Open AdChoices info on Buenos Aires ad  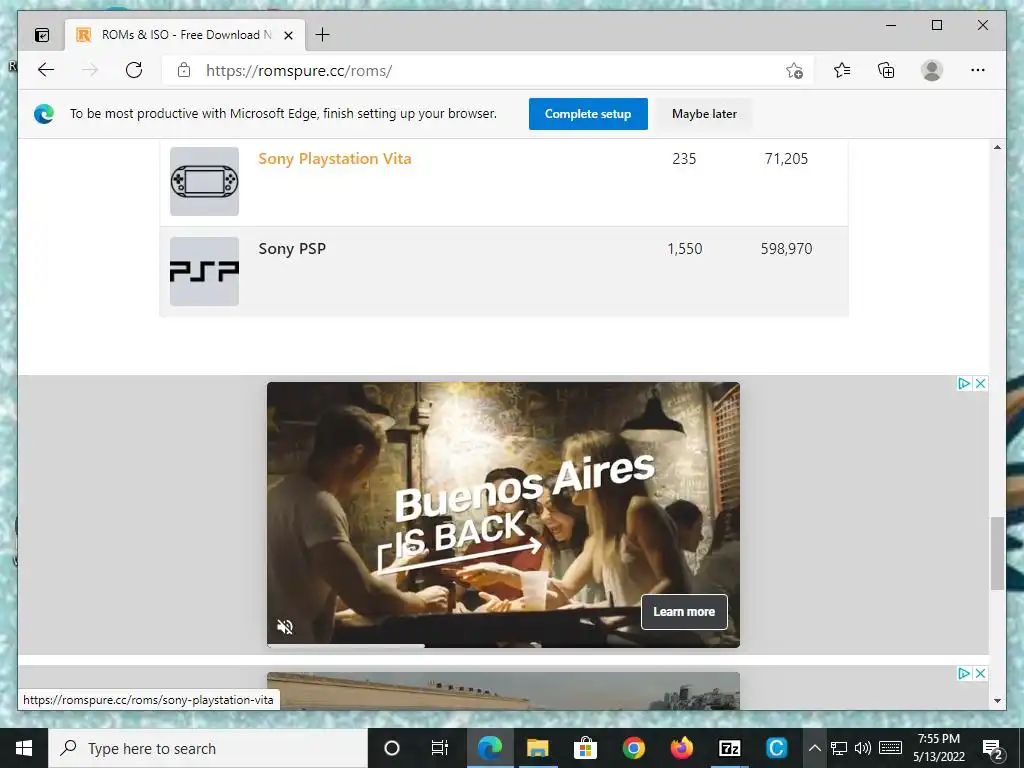click(965, 383)
